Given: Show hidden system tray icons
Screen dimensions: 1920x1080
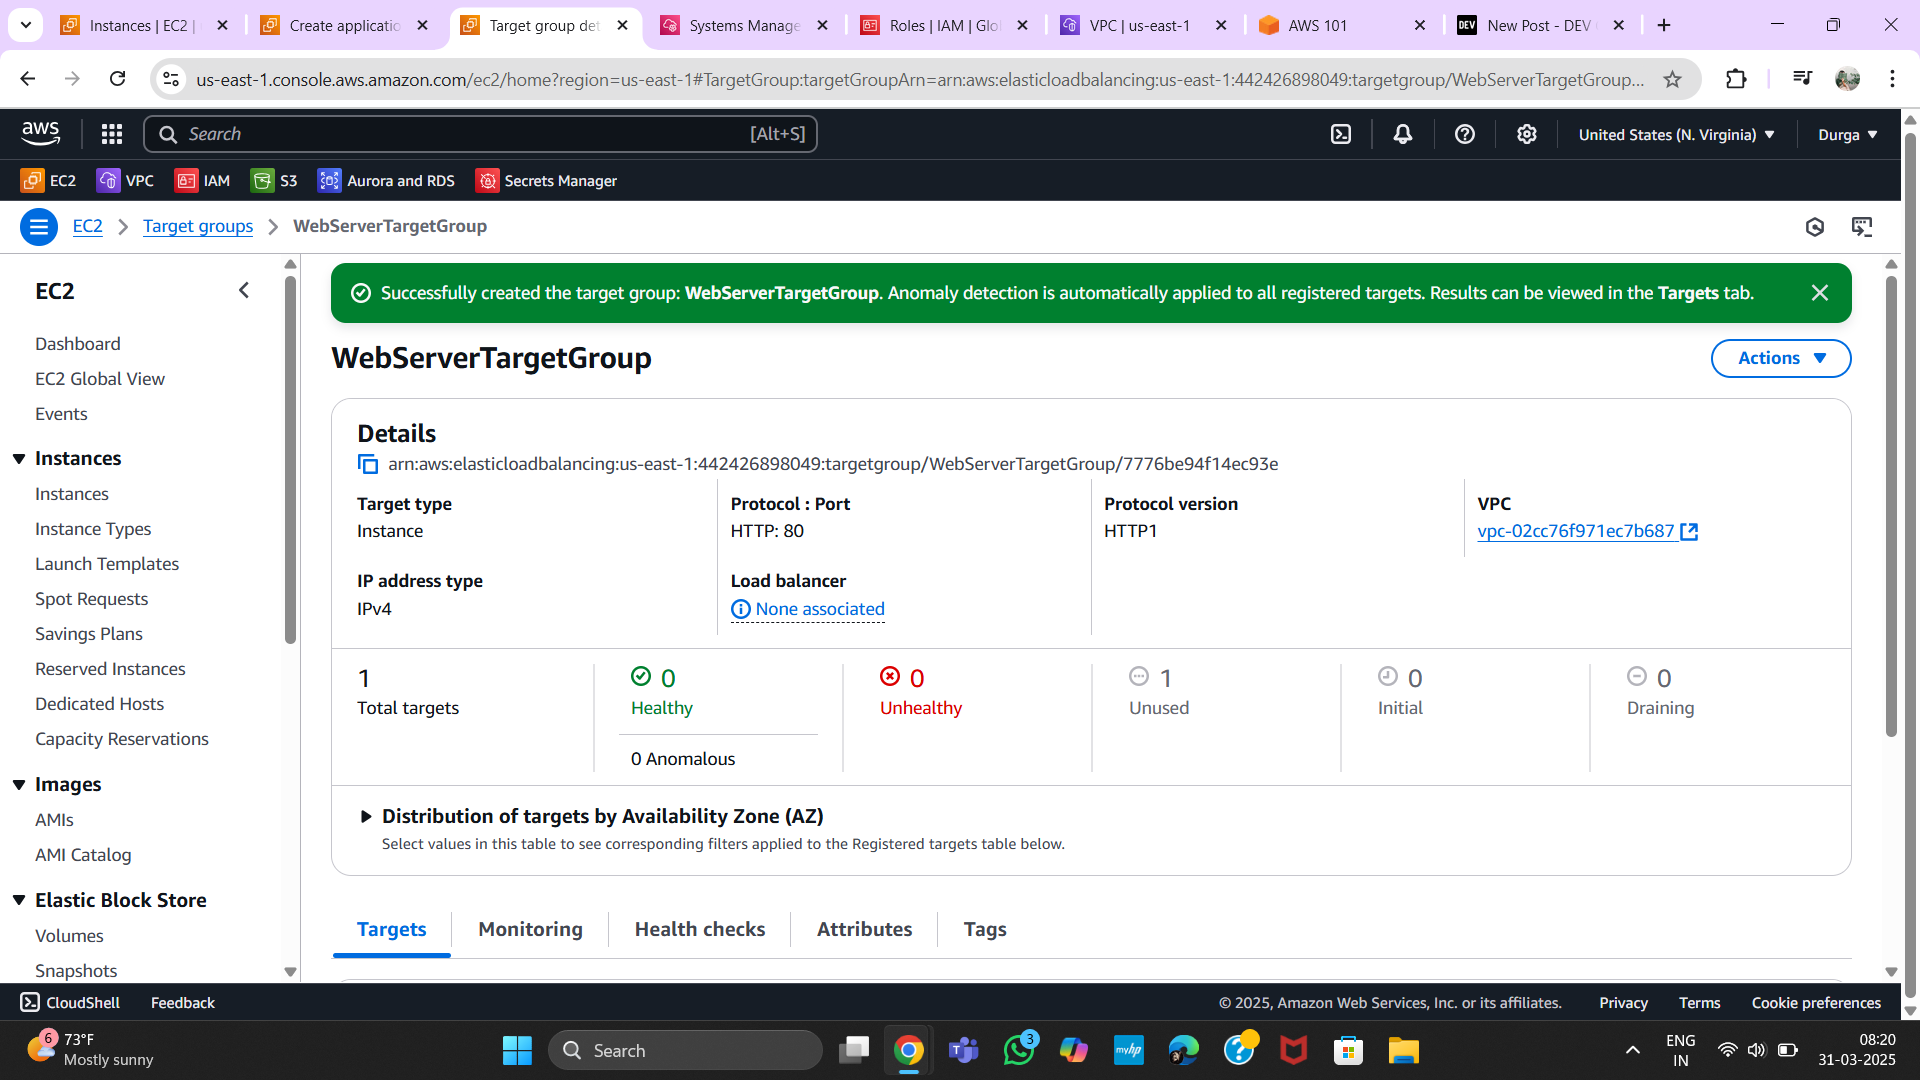Looking at the screenshot, I should click(1633, 1051).
